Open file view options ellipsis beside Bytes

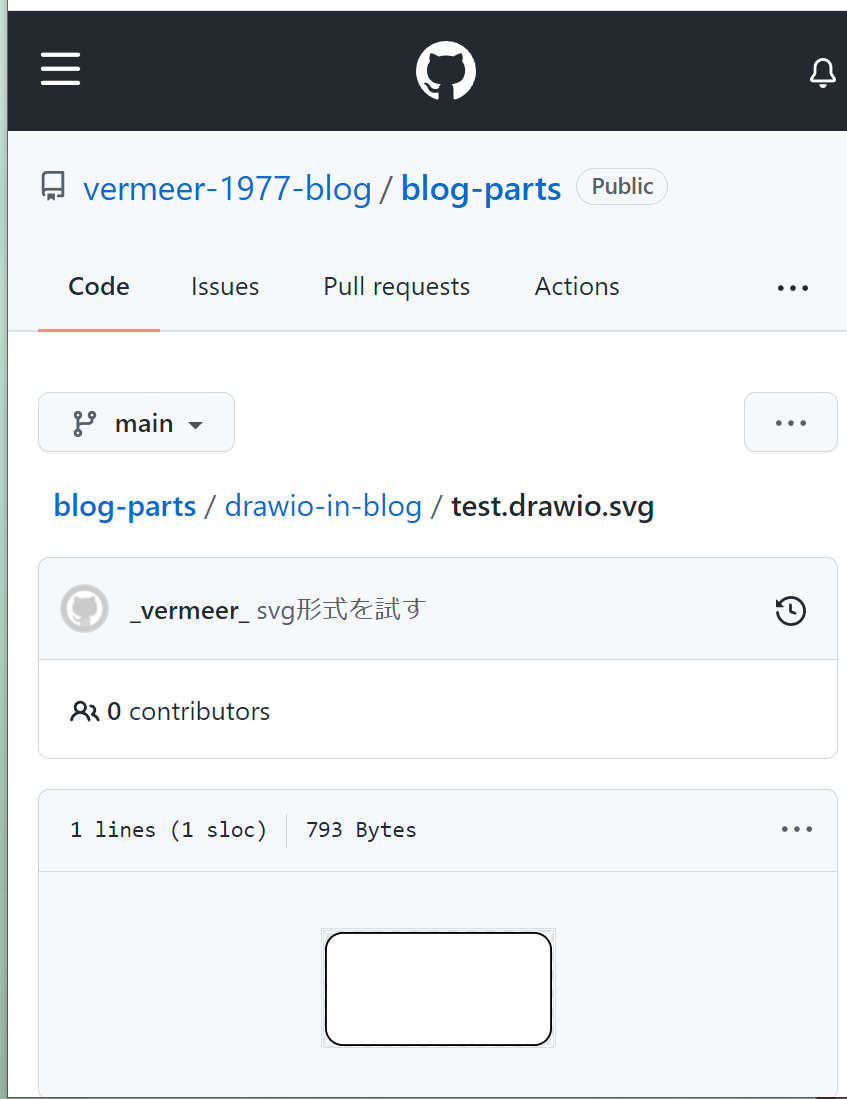tap(796, 829)
